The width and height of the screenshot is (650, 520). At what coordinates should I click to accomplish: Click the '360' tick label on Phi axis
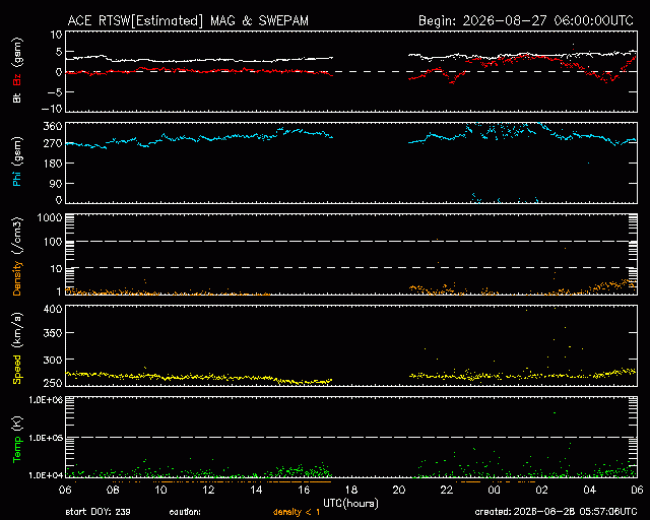(x=53, y=126)
